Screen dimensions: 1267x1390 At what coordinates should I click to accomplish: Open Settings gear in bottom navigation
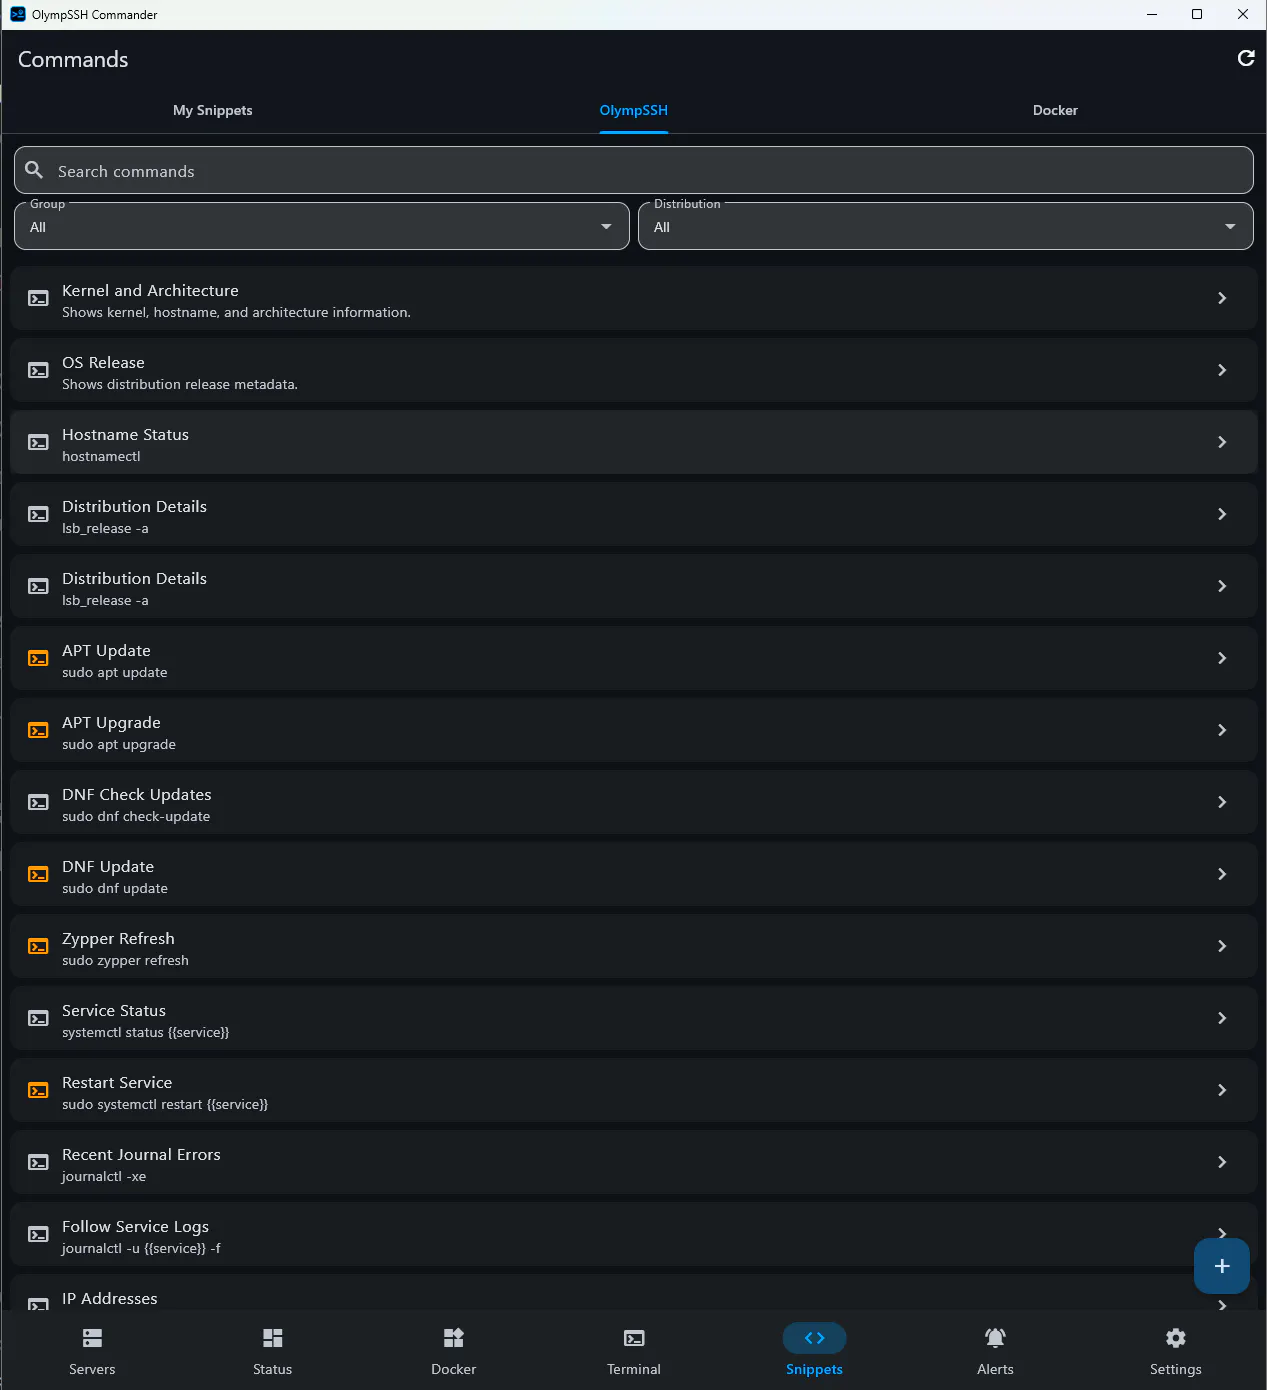coord(1175,1351)
